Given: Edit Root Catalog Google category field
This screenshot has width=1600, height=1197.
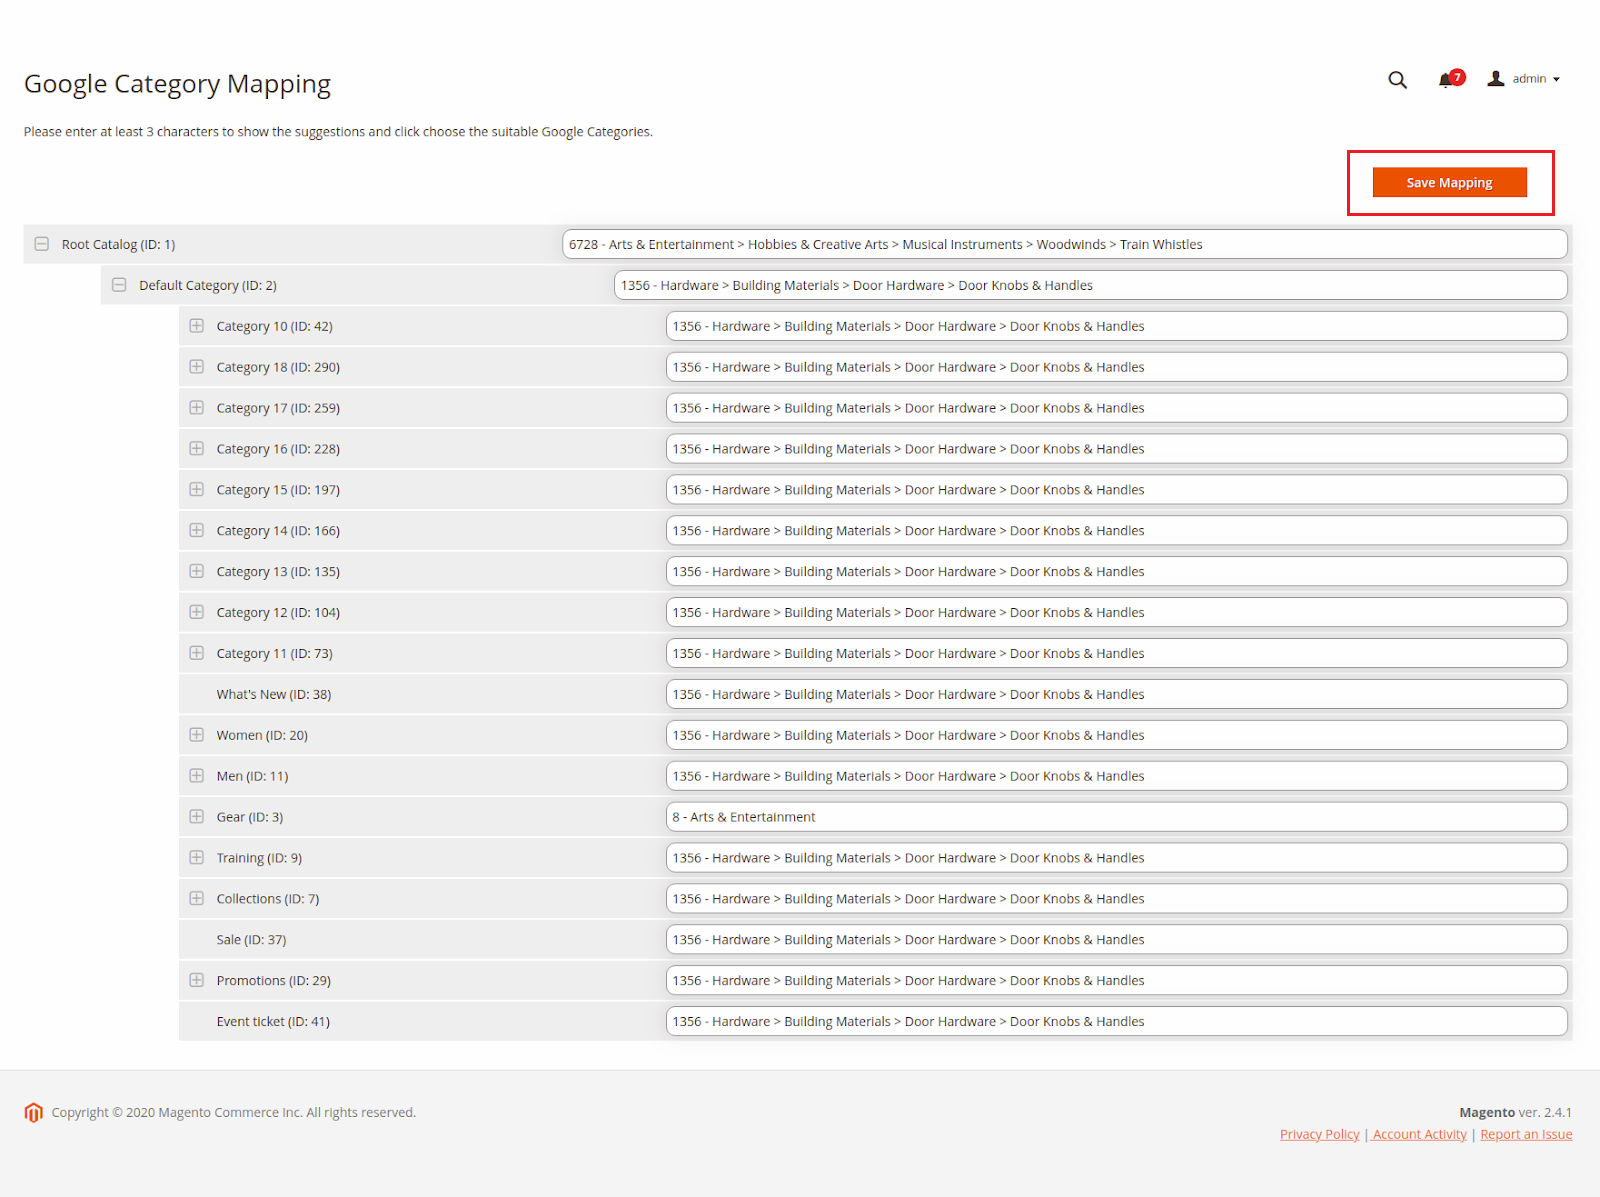Looking at the screenshot, I should pos(1065,244).
